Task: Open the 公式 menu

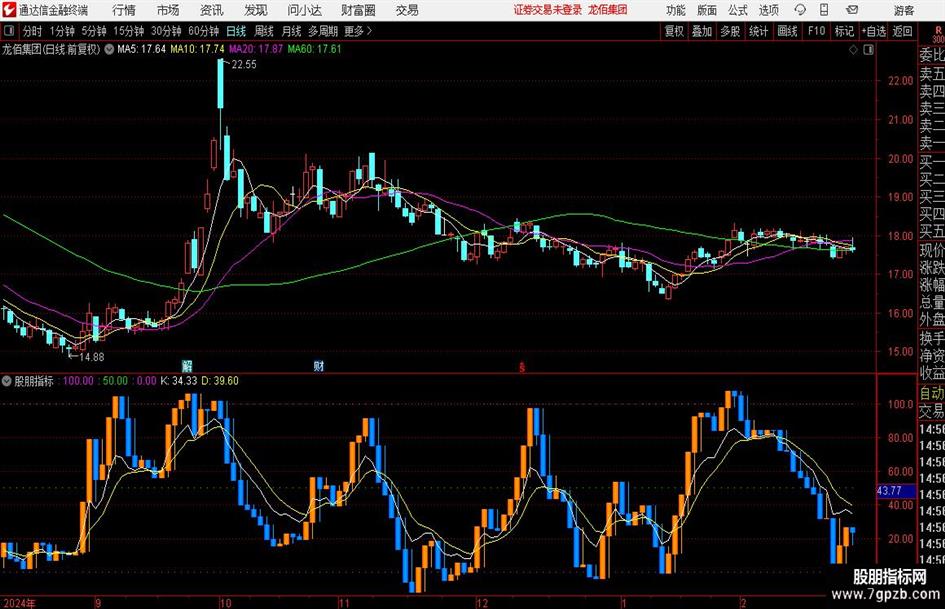Action: tap(738, 10)
